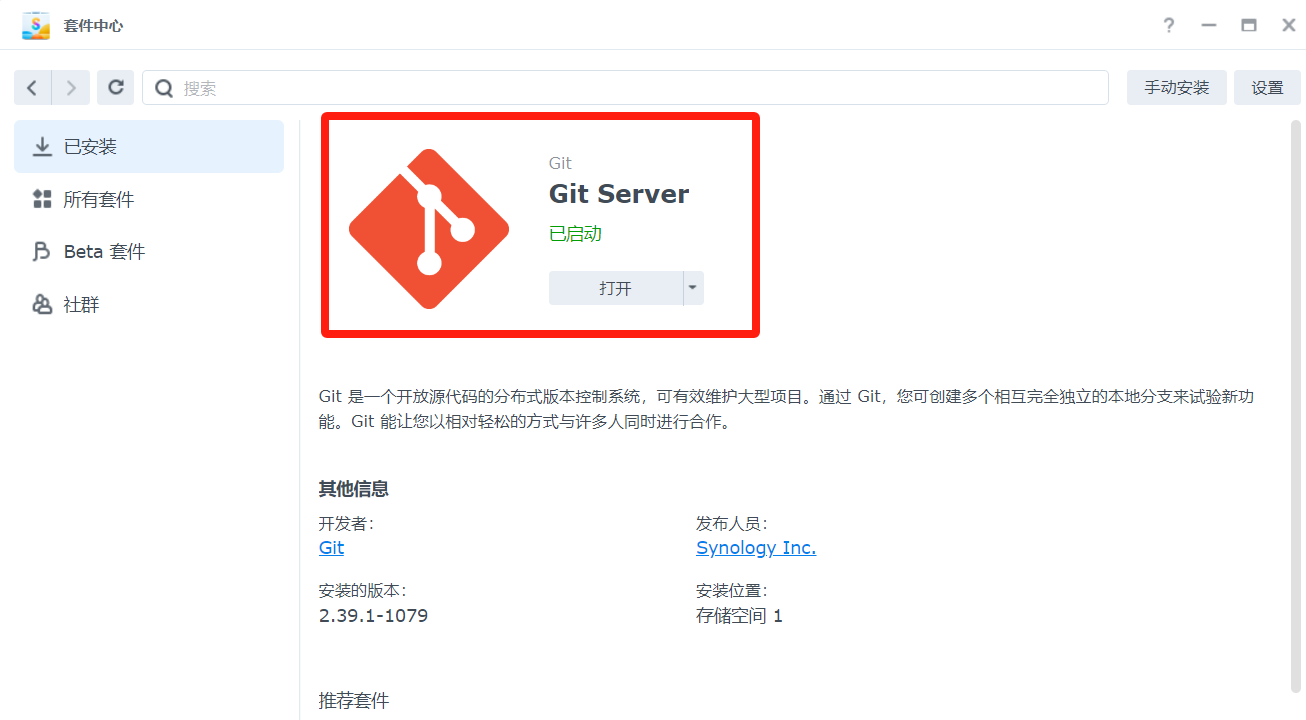The width and height of the screenshot is (1306, 720).
Task: Follow the Git developer link
Action: [x=331, y=548]
